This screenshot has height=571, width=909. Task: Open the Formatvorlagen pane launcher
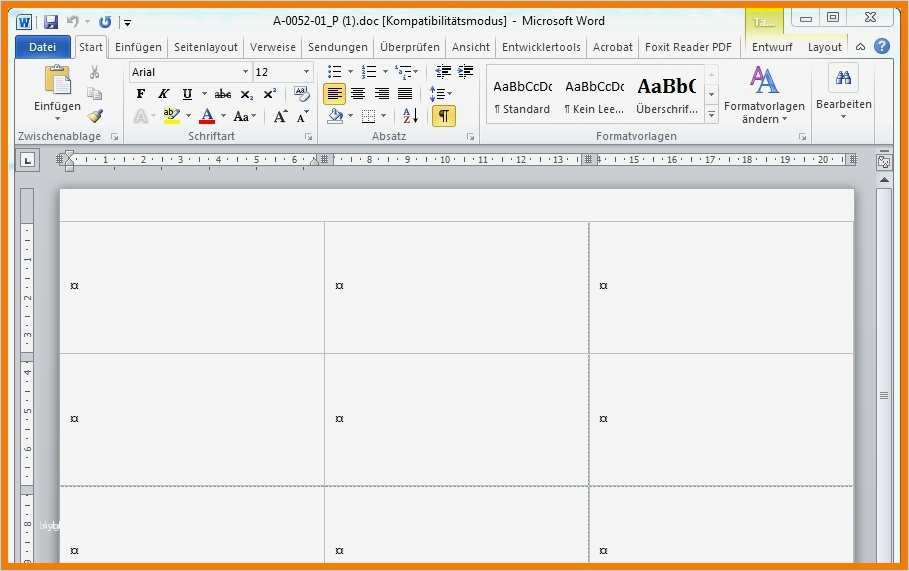coord(802,137)
